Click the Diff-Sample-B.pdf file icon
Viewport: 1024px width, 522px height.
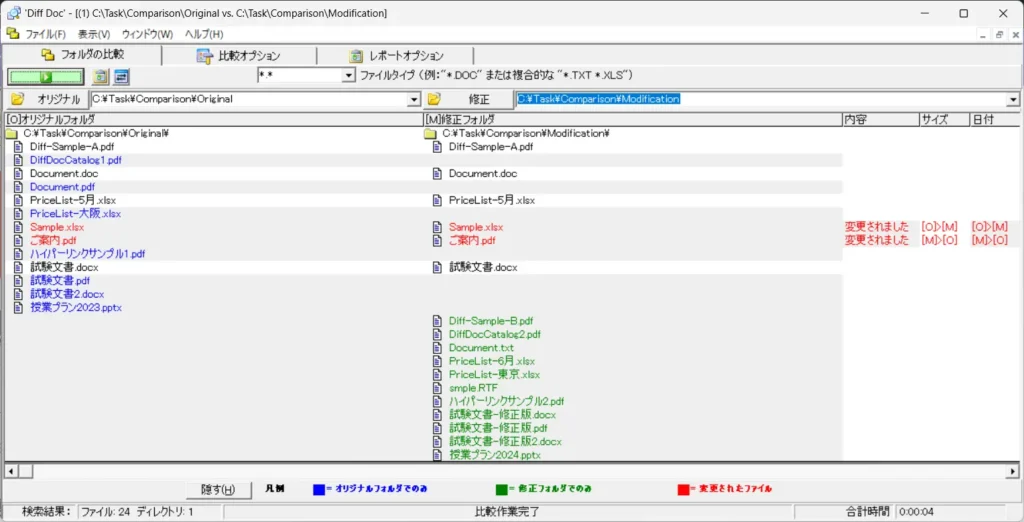[x=437, y=321]
